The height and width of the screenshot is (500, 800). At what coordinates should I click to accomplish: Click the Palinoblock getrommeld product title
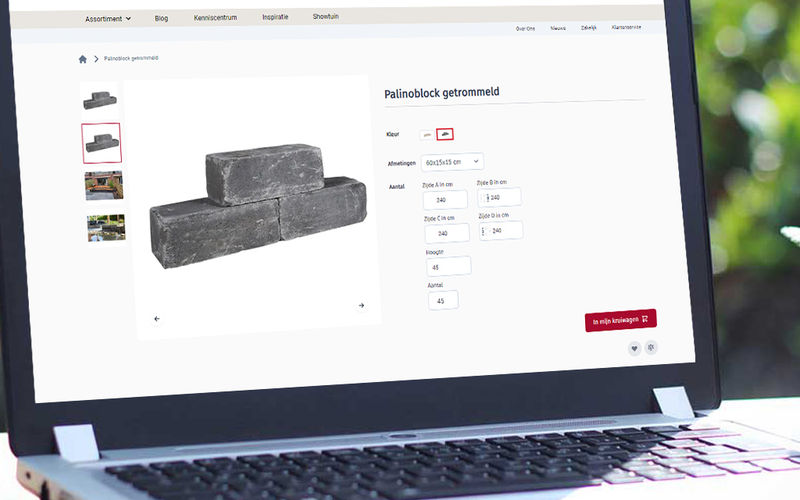tap(441, 93)
